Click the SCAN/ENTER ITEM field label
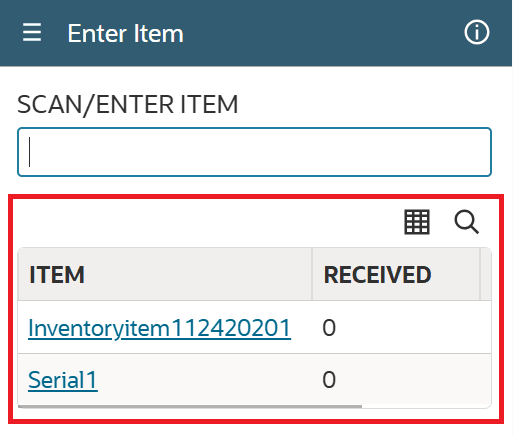The width and height of the screenshot is (513, 436). point(128,104)
